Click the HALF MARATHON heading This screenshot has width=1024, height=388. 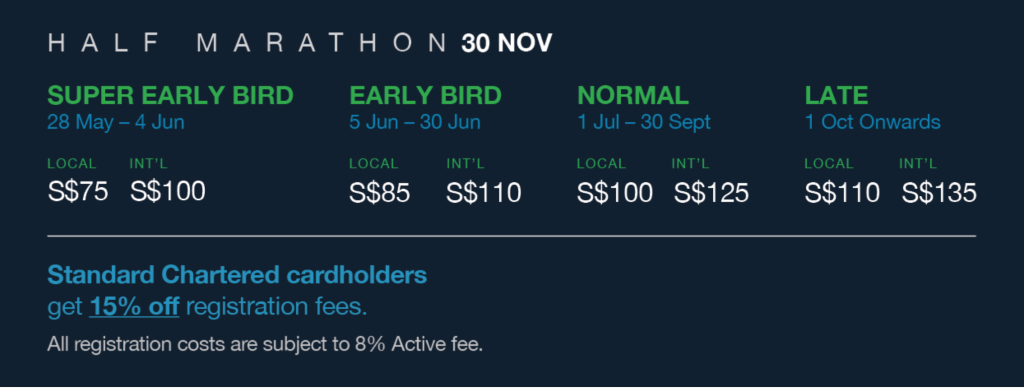click(248, 44)
